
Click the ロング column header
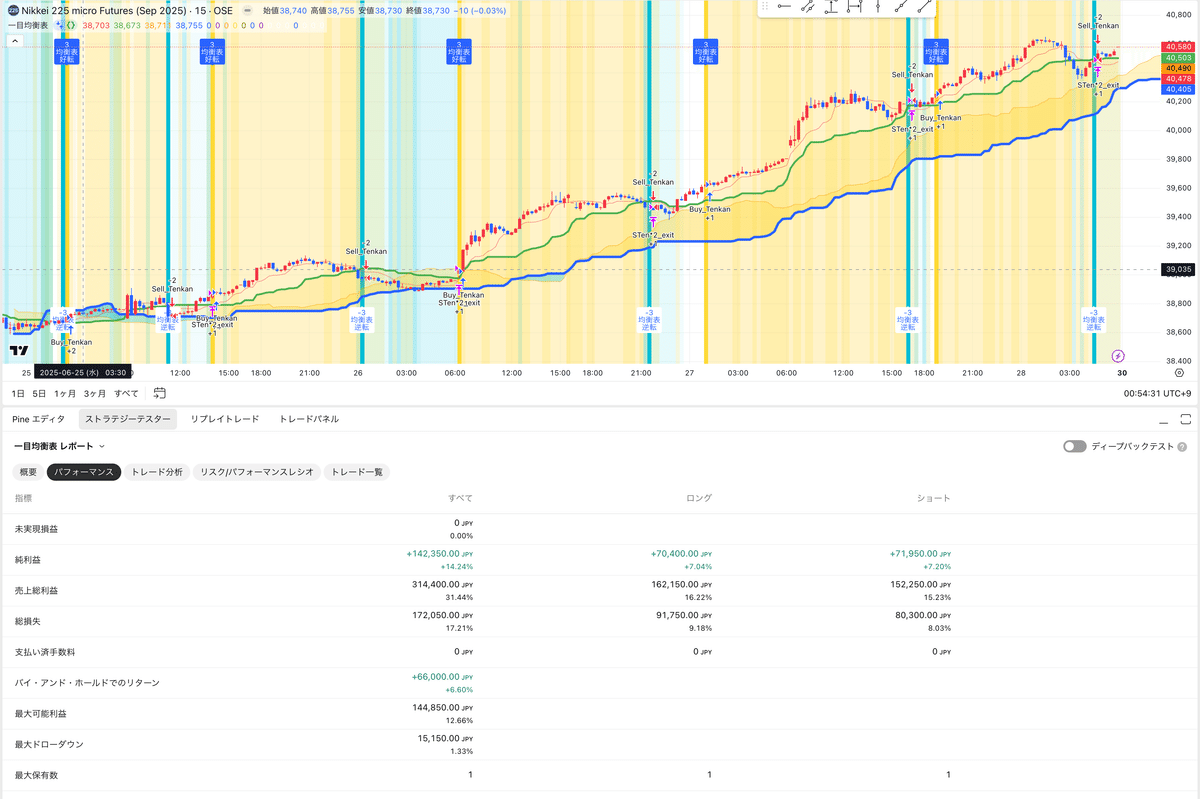(x=698, y=497)
